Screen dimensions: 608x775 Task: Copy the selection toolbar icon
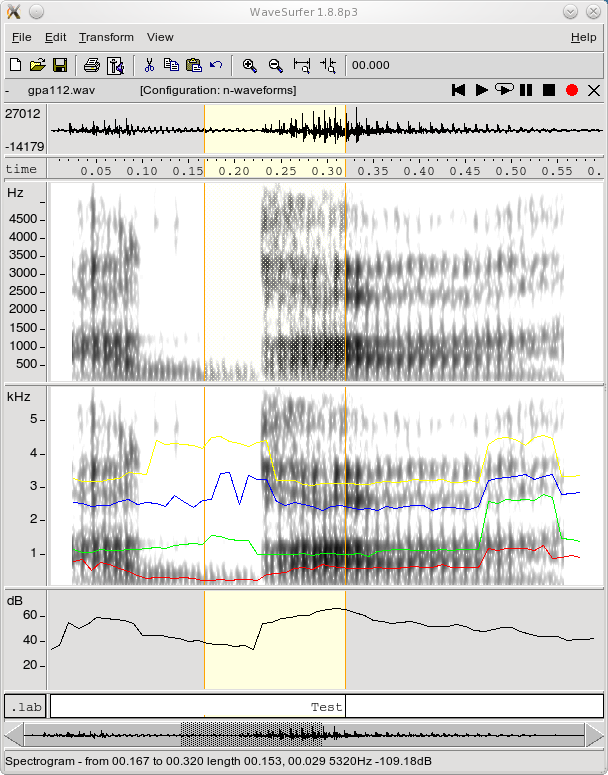pyautogui.click(x=172, y=65)
